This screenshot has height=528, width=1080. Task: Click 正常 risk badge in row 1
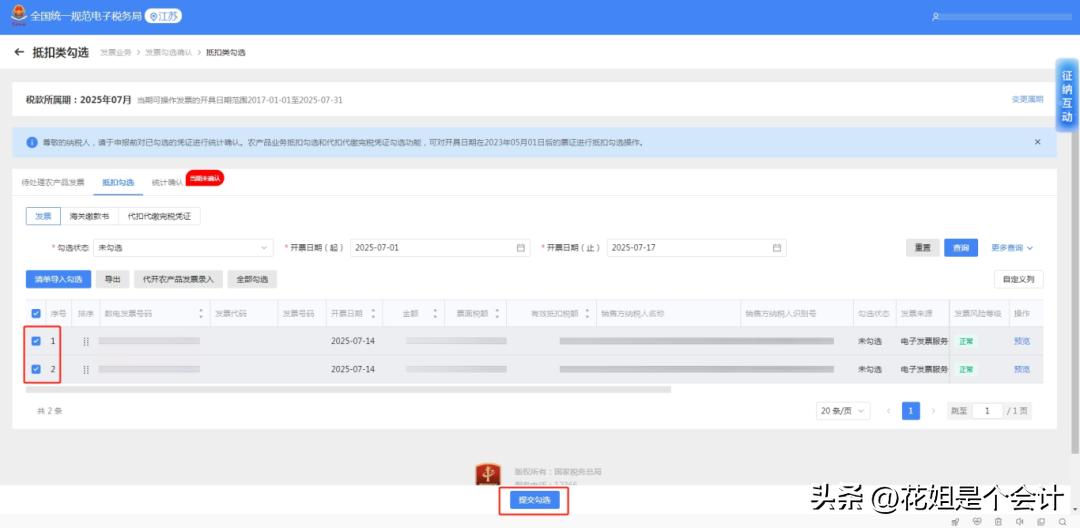[966, 341]
